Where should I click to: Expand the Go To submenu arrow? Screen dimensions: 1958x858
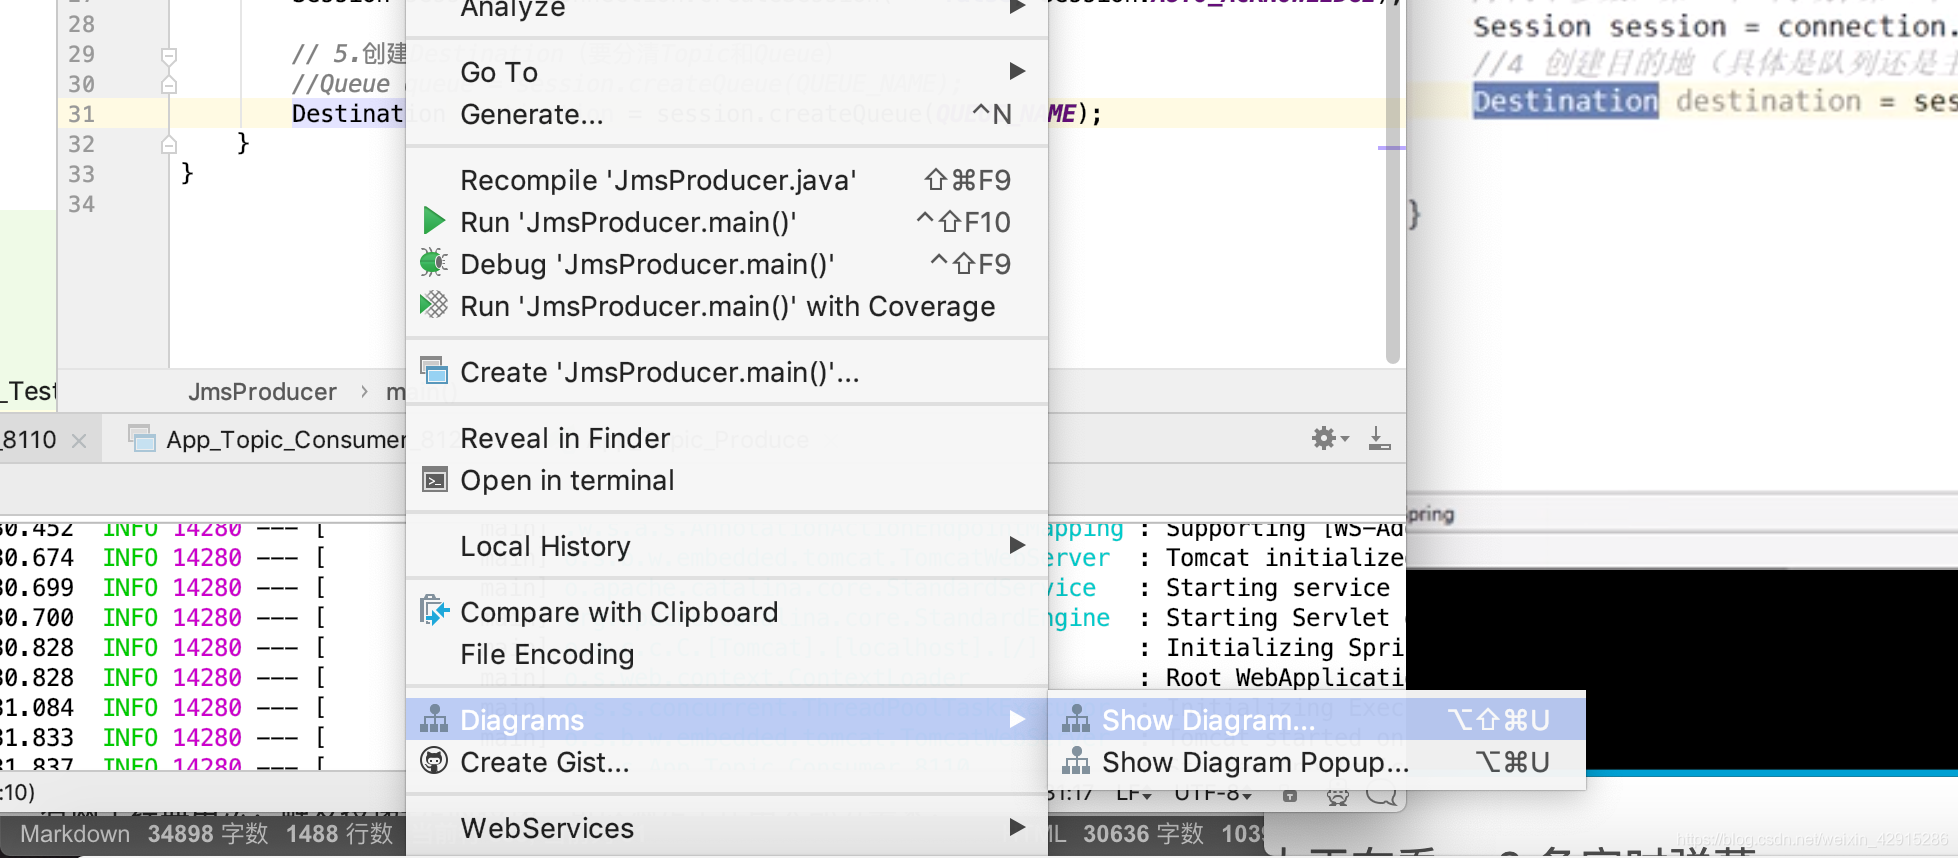1017,71
